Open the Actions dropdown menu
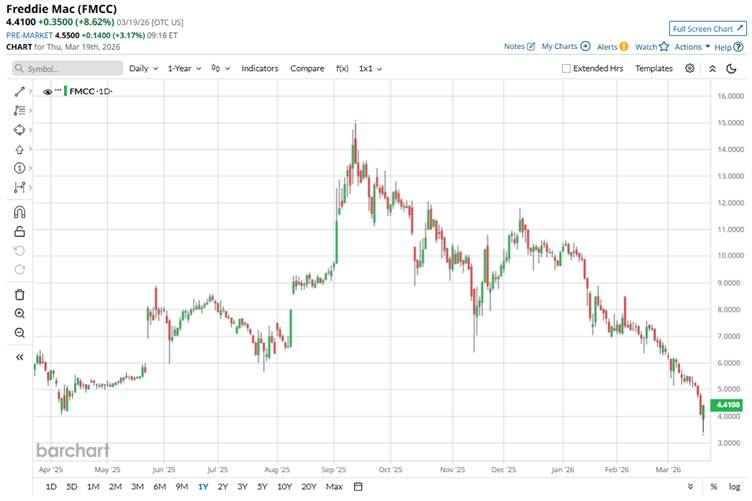The width and height of the screenshot is (752, 501). (692, 46)
